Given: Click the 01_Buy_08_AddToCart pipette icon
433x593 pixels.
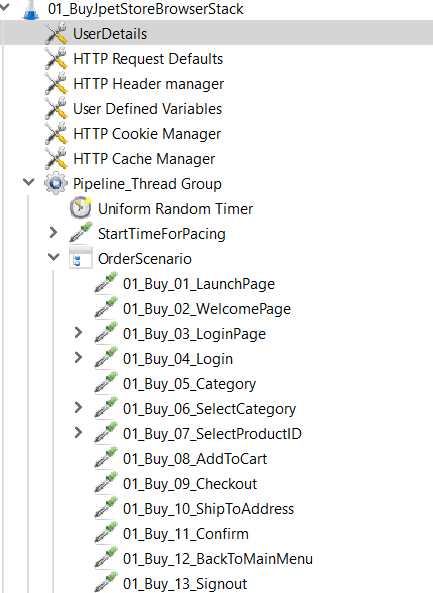Looking at the screenshot, I should click(x=106, y=458).
